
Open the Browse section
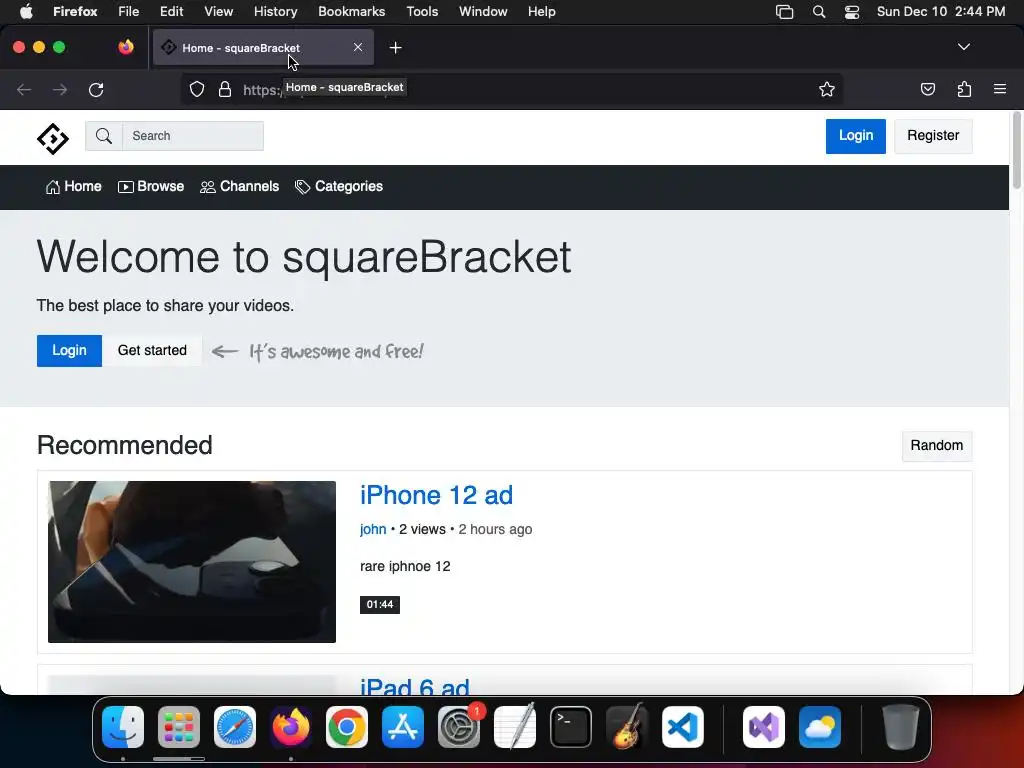click(x=151, y=187)
